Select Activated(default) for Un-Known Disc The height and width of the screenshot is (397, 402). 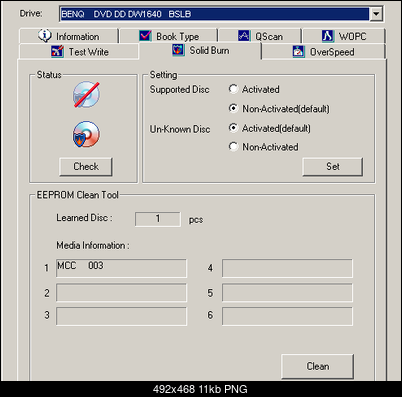(233, 128)
